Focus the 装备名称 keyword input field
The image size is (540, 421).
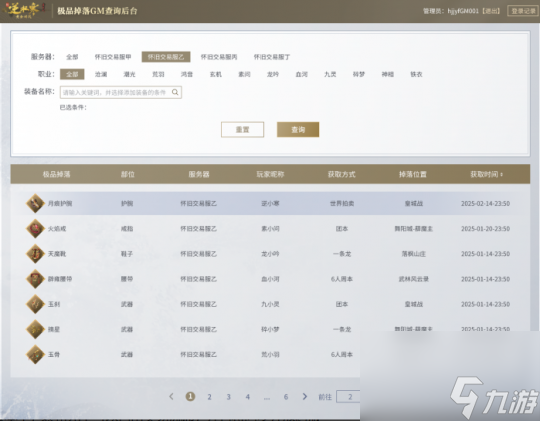[x=121, y=92]
